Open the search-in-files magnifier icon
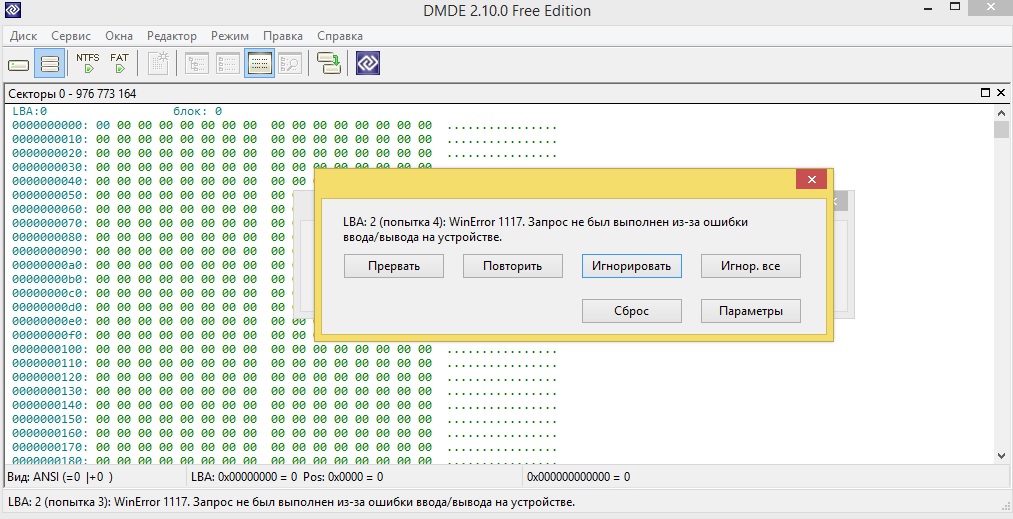The image size is (1013, 519). [290, 63]
